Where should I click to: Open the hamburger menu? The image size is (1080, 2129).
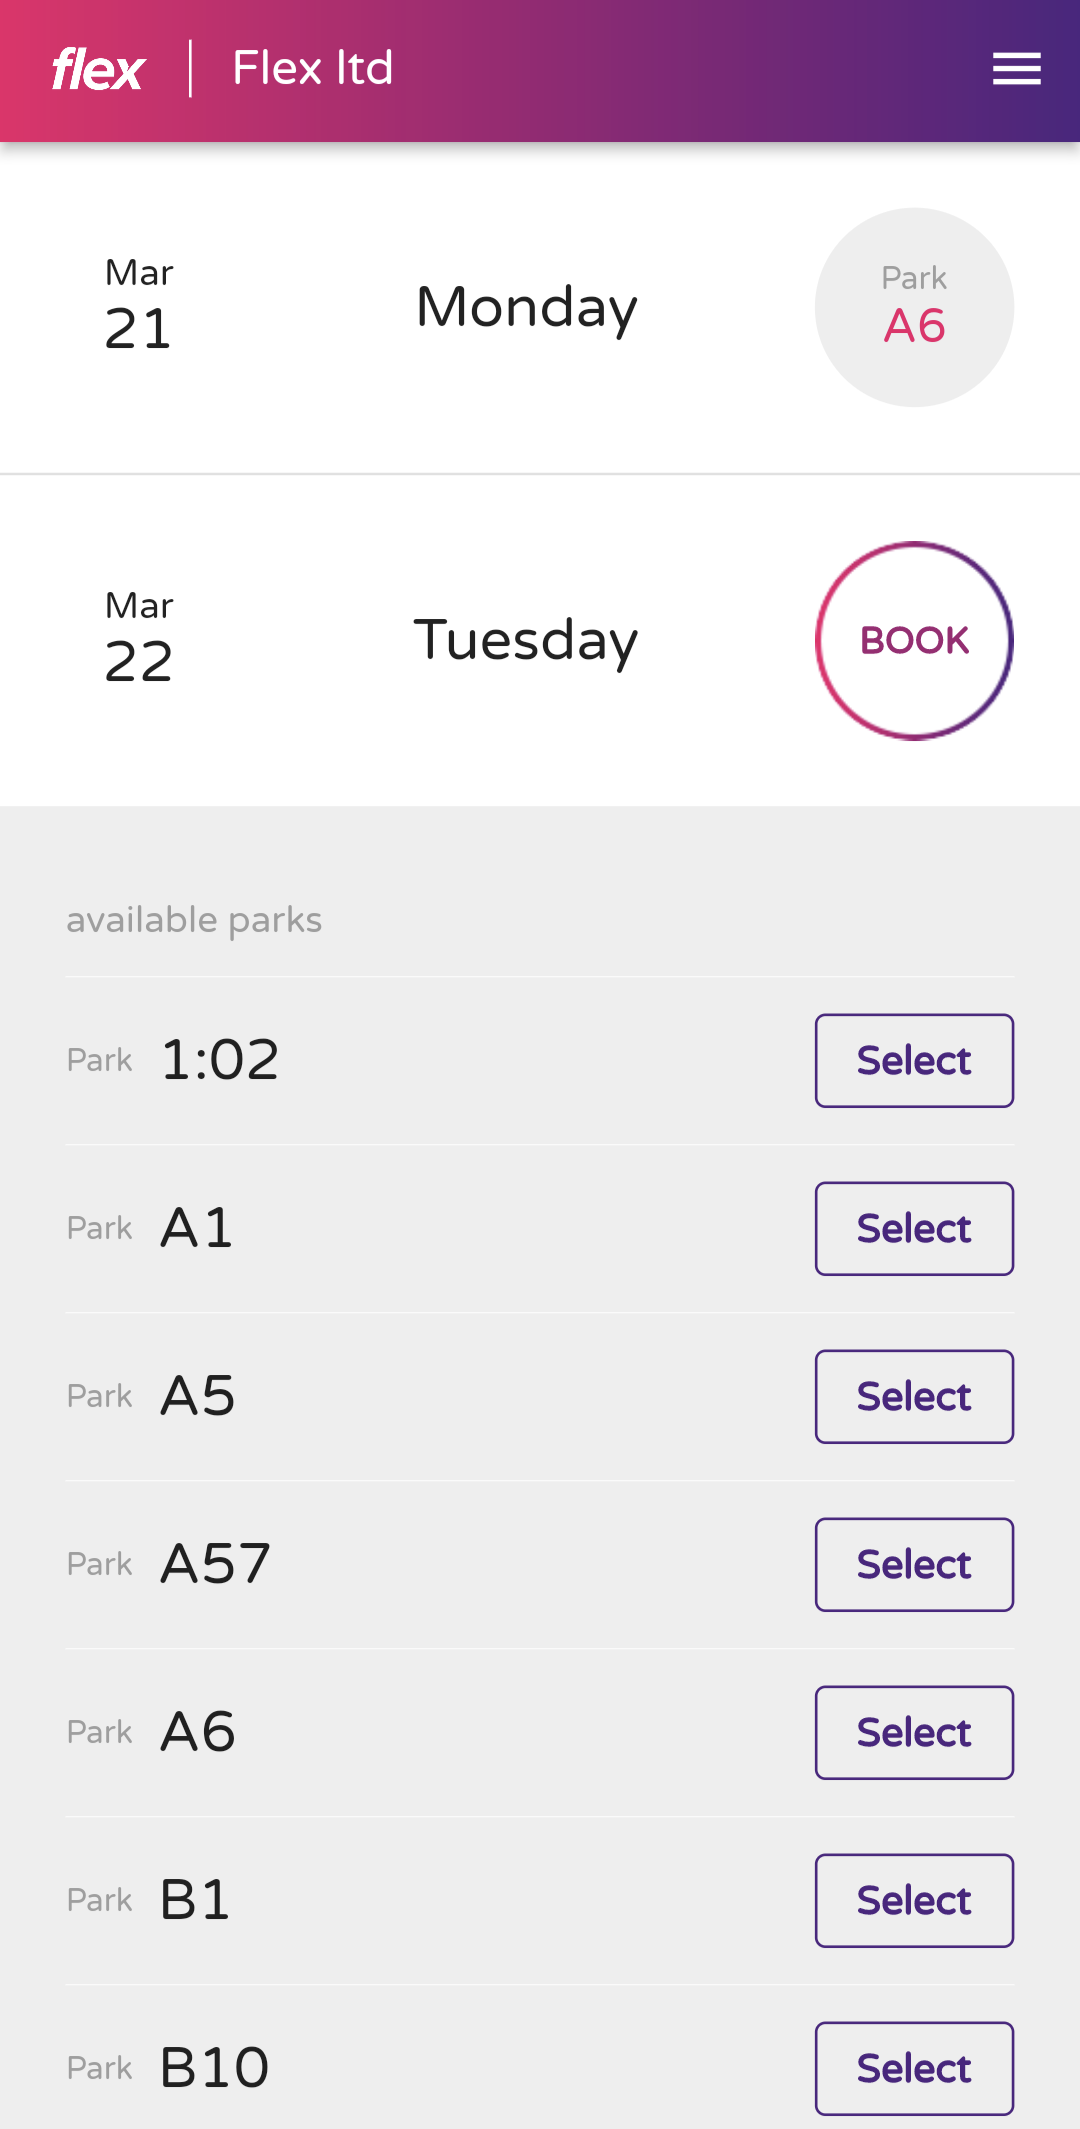[x=1016, y=69]
